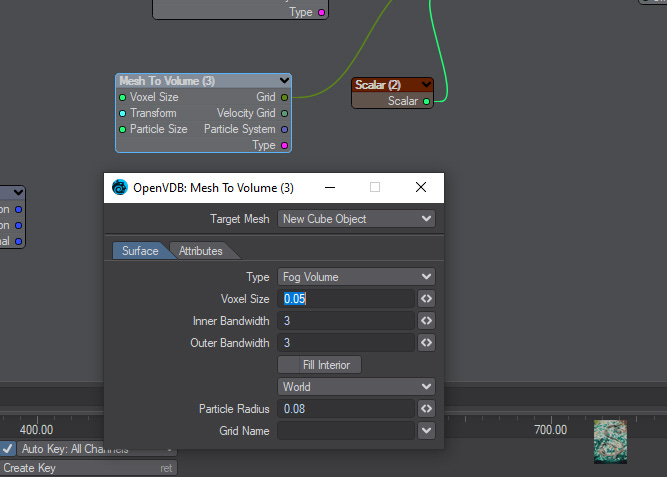Close the OpenVDB Mesh To Volume dialog
The width and height of the screenshot is (667, 477).
click(421, 187)
